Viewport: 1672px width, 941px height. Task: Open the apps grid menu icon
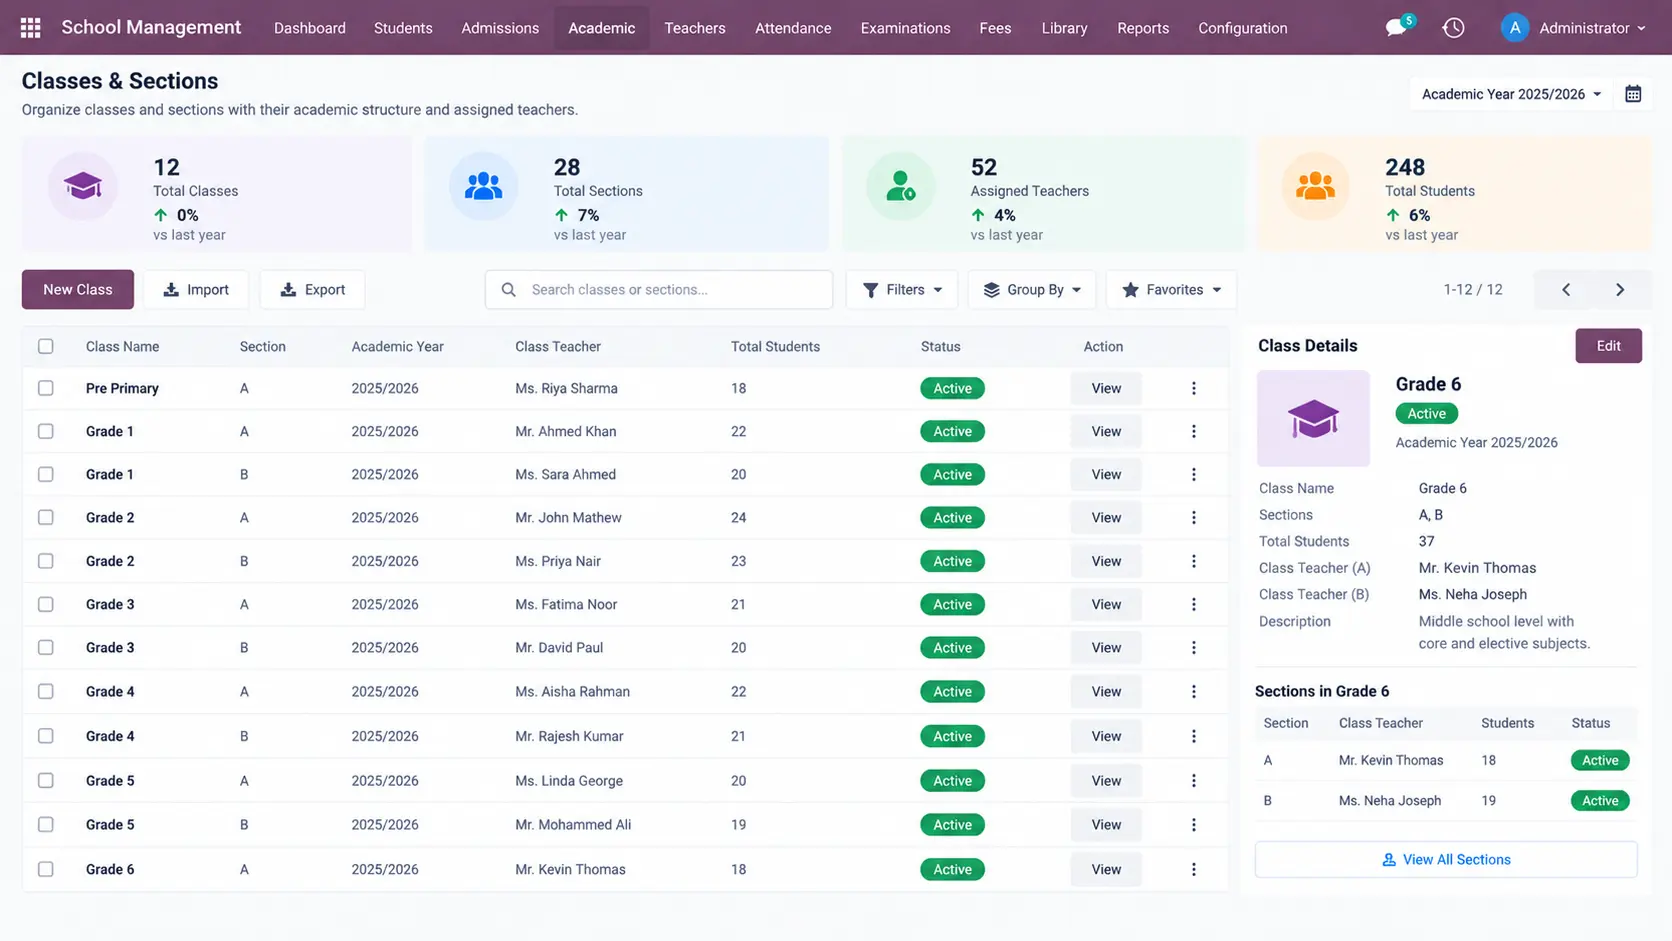pos(30,28)
